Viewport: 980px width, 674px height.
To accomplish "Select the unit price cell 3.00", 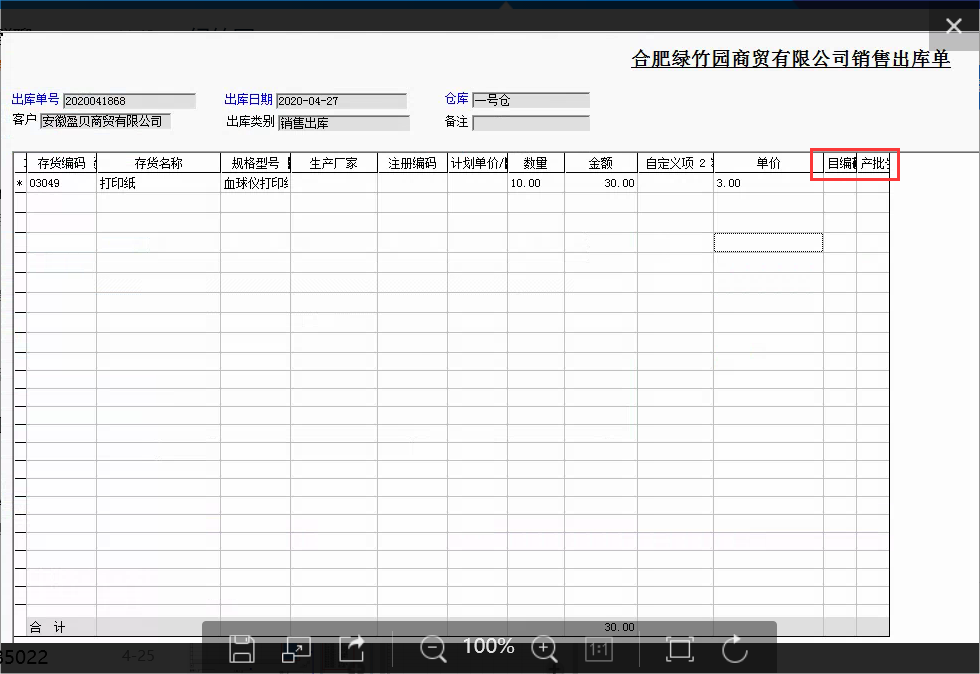I will click(768, 183).
